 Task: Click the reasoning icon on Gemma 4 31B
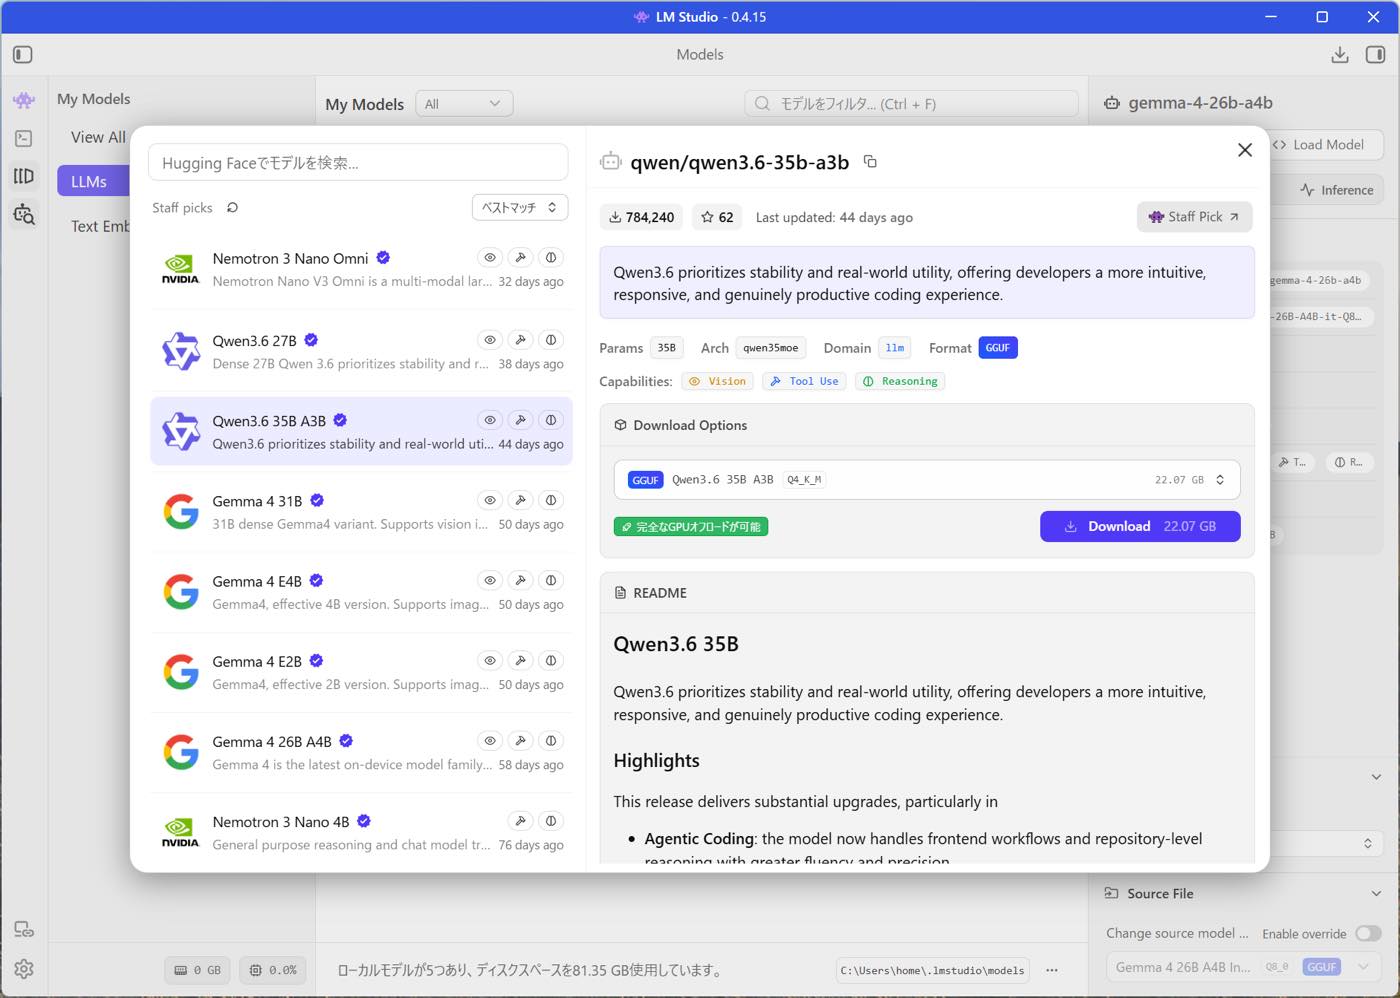pyautogui.click(x=551, y=500)
